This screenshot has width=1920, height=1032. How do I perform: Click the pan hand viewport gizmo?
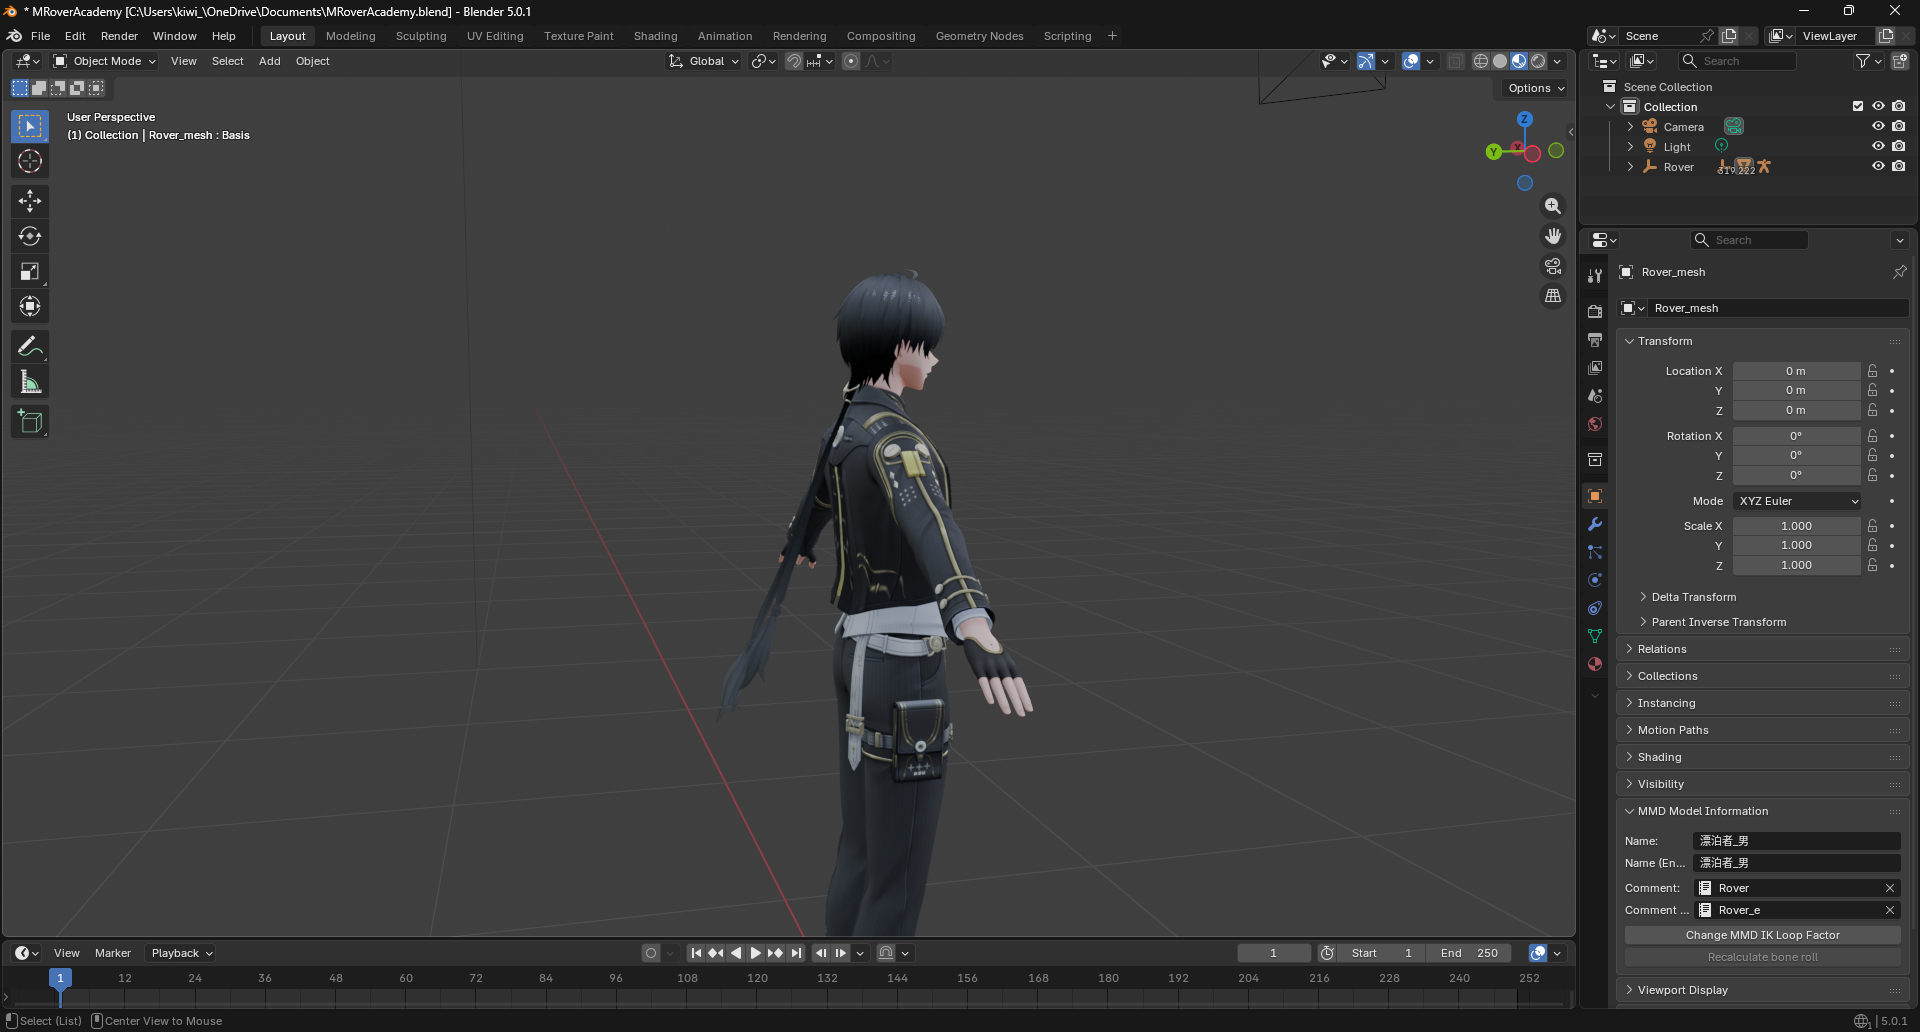(x=1553, y=236)
